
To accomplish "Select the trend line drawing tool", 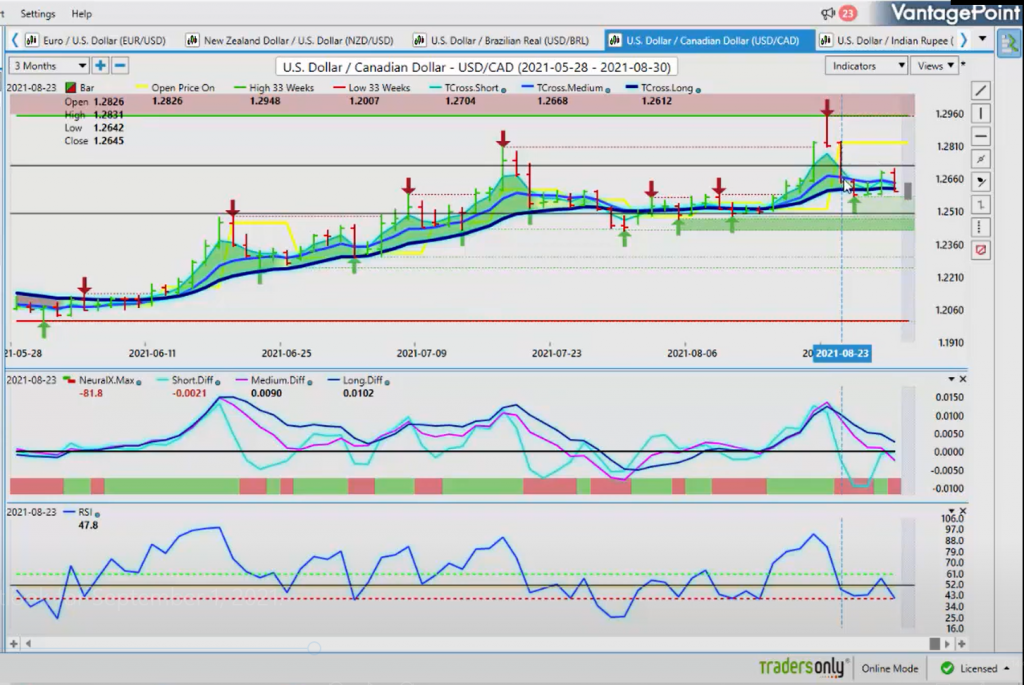I will [x=980, y=91].
